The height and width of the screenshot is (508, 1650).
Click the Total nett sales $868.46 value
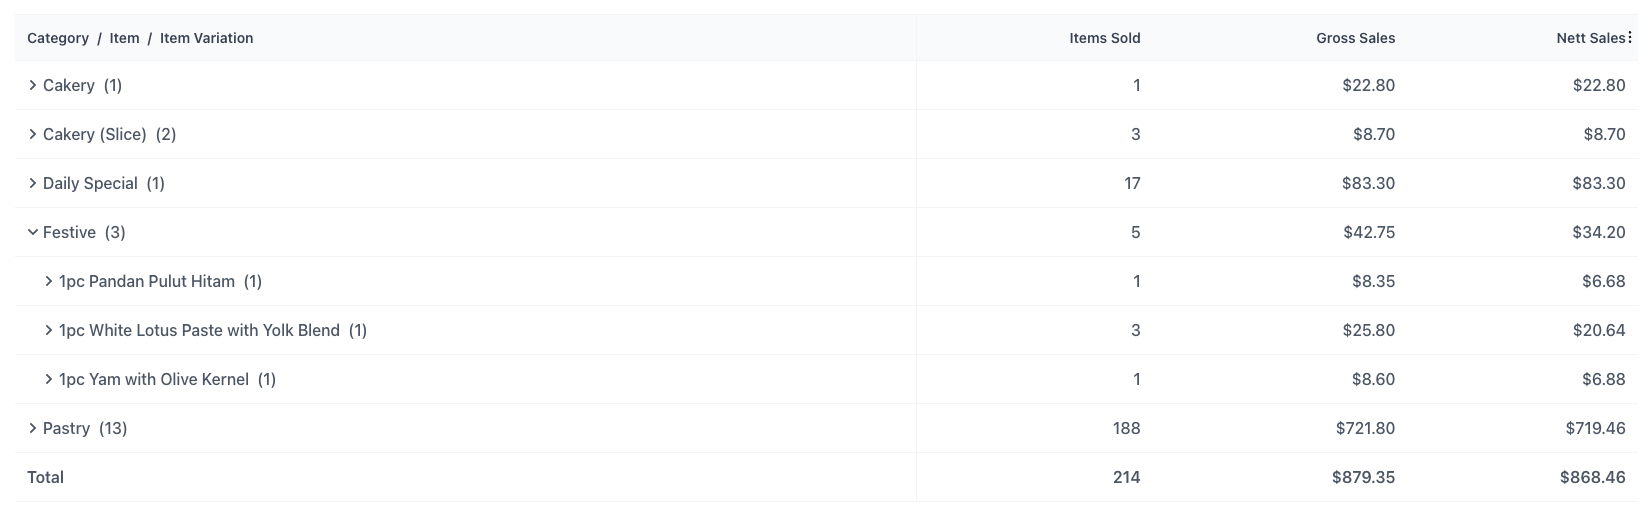point(1592,478)
